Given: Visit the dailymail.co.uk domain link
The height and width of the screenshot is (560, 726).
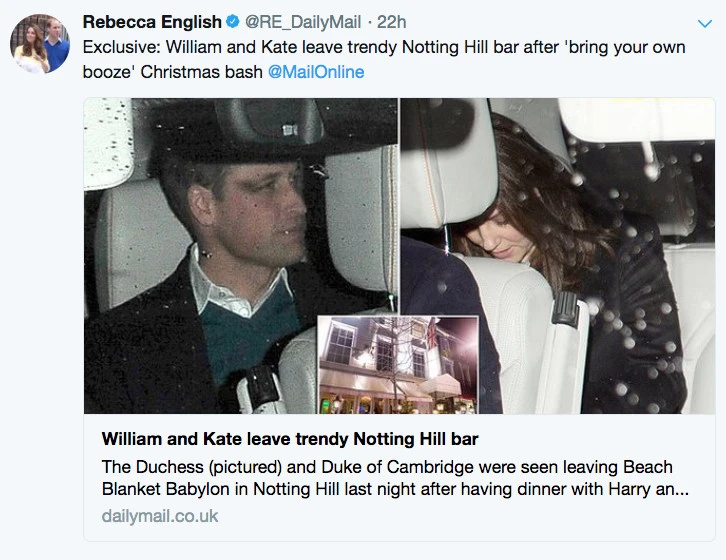Looking at the screenshot, I should click(x=160, y=516).
